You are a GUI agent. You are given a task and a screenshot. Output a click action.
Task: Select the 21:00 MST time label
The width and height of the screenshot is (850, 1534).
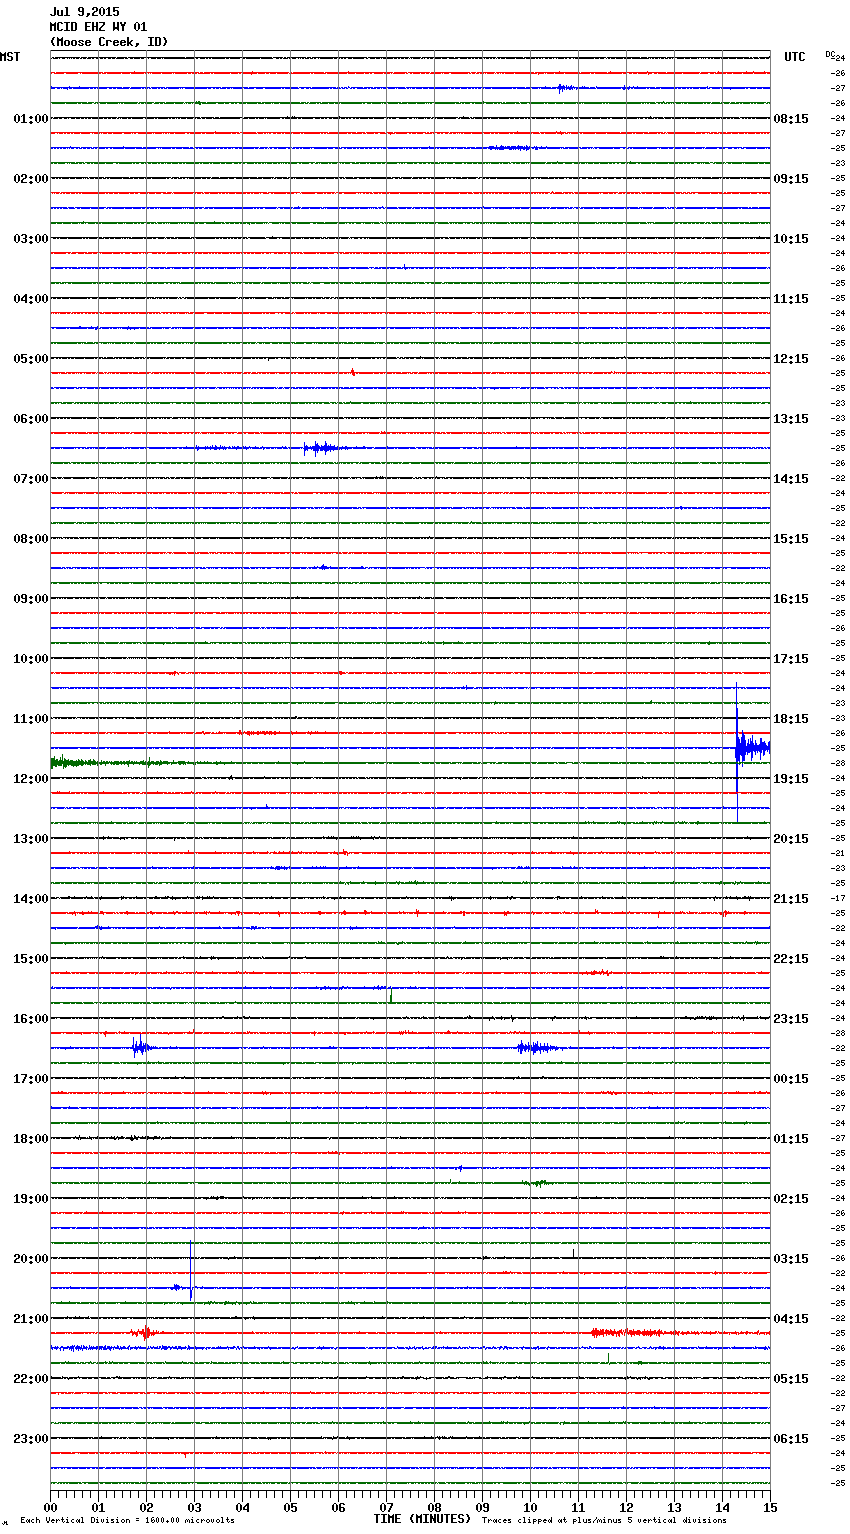click(x=31, y=1319)
